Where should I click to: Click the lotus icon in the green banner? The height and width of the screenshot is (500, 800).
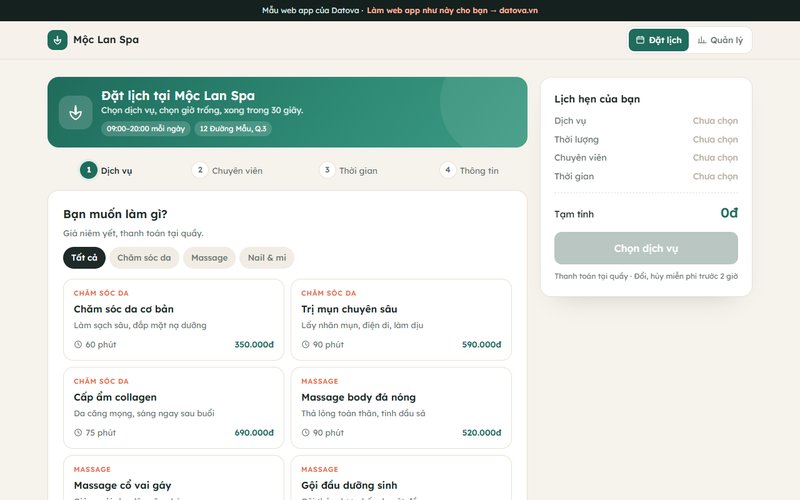[x=76, y=112]
